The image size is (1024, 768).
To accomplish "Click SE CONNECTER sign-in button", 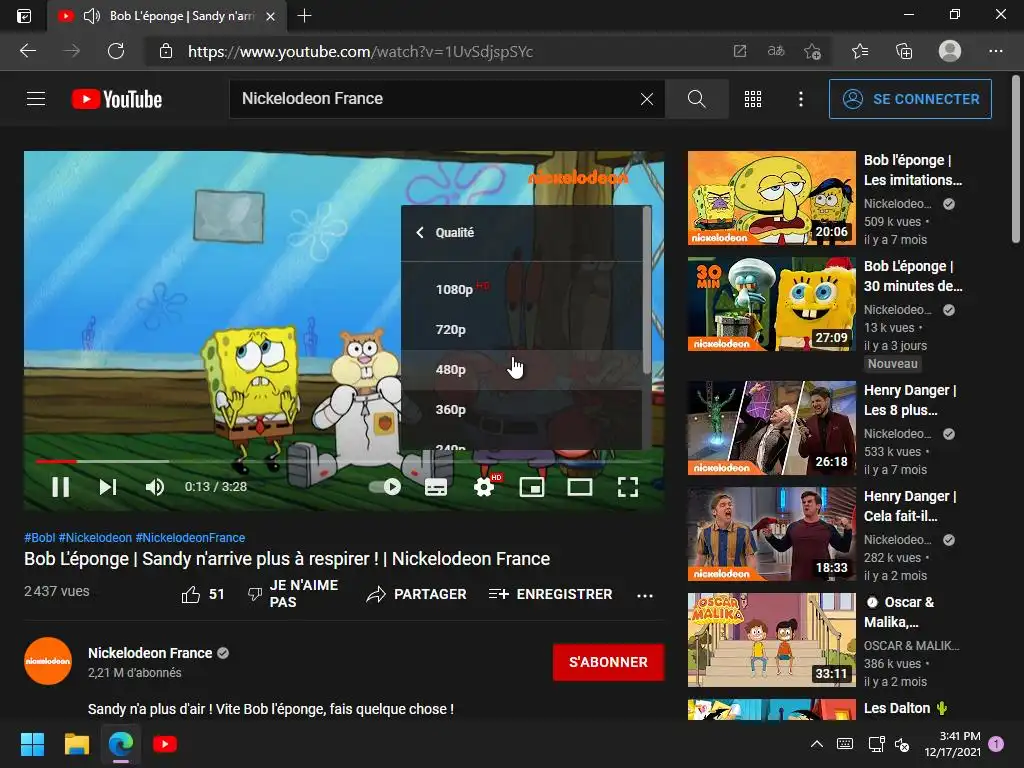I will pos(910,99).
